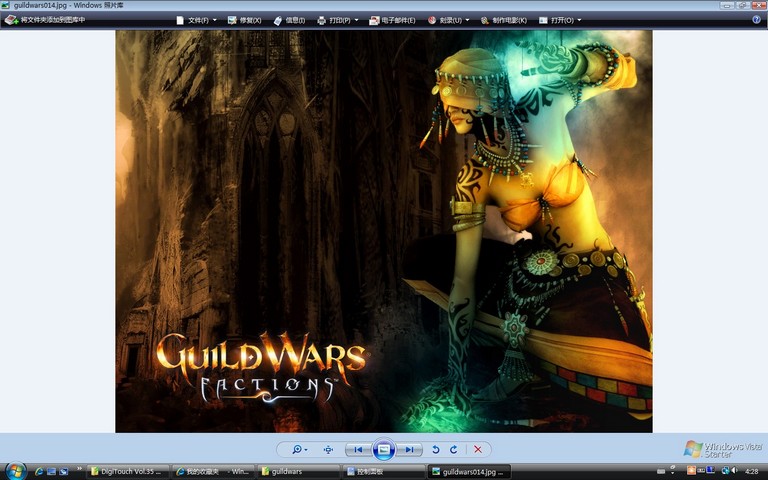The width and height of the screenshot is (768, 480).
Task: Expand the 打印(P) dropdown arrow
Action: [x=357, y=20]
